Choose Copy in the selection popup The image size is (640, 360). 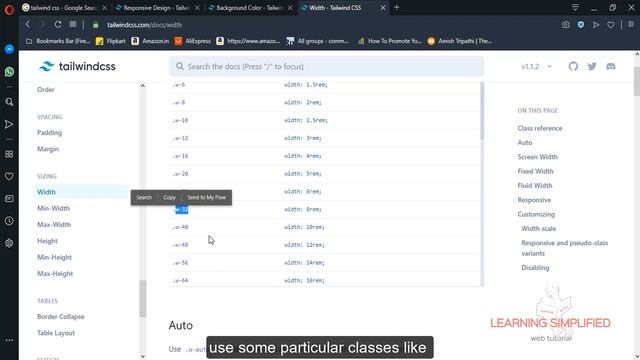point(169,198)
